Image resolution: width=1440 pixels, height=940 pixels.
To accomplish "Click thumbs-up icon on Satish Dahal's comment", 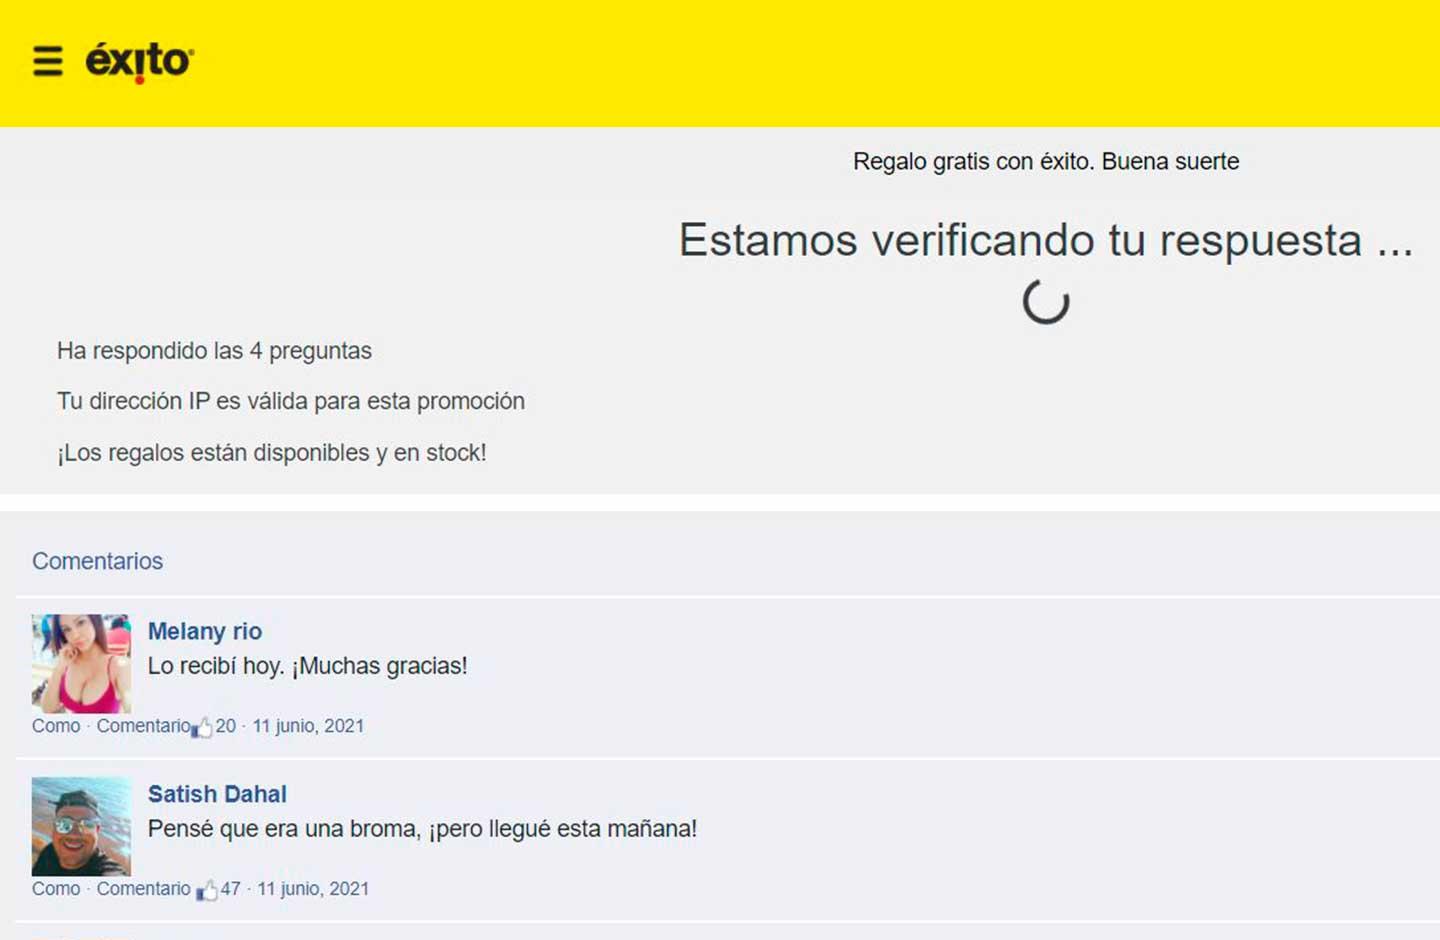I will tap(207, 890).
